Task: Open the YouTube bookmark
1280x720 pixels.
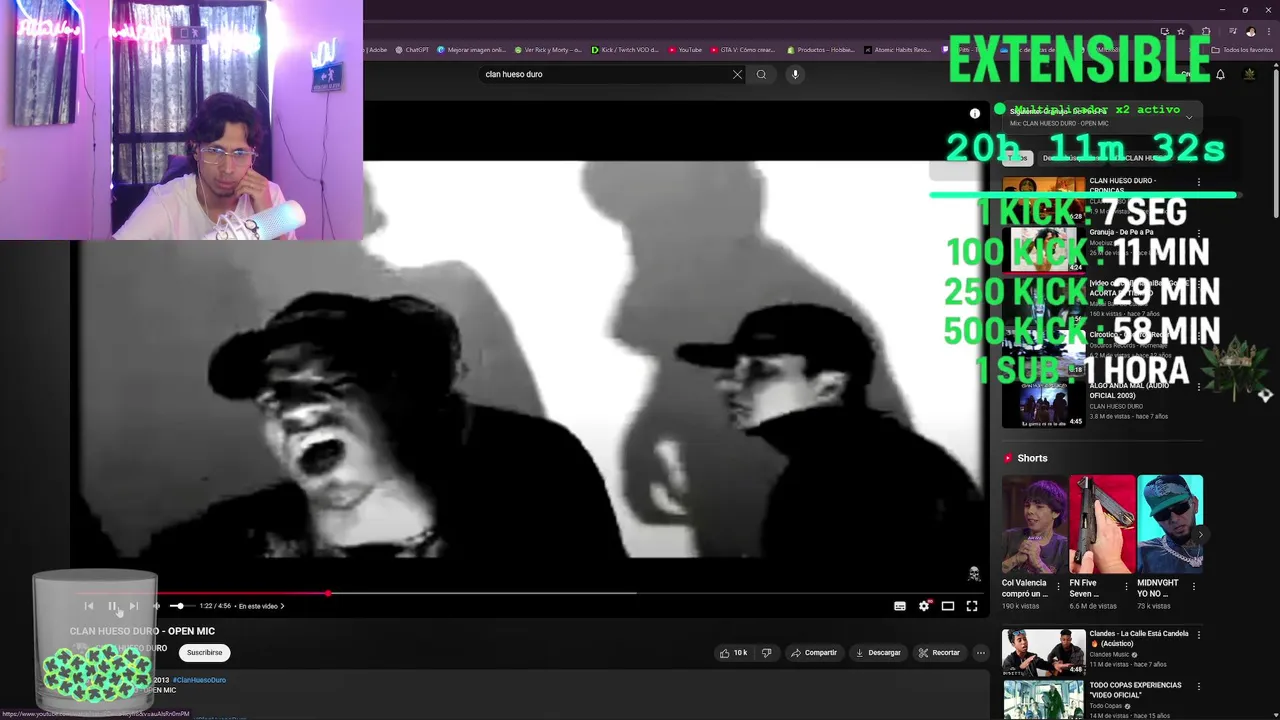Action: 686,49
